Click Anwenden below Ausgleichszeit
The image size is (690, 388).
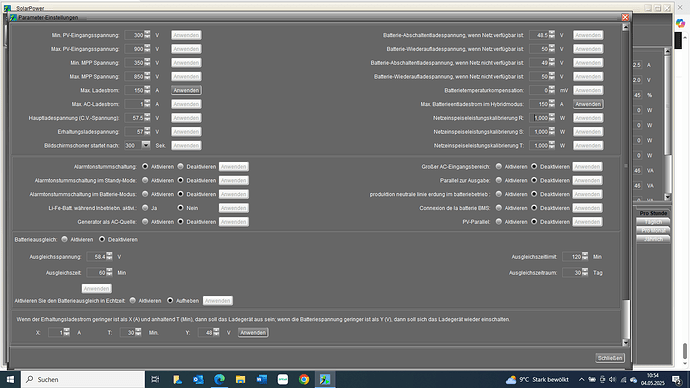click(96, 289)
